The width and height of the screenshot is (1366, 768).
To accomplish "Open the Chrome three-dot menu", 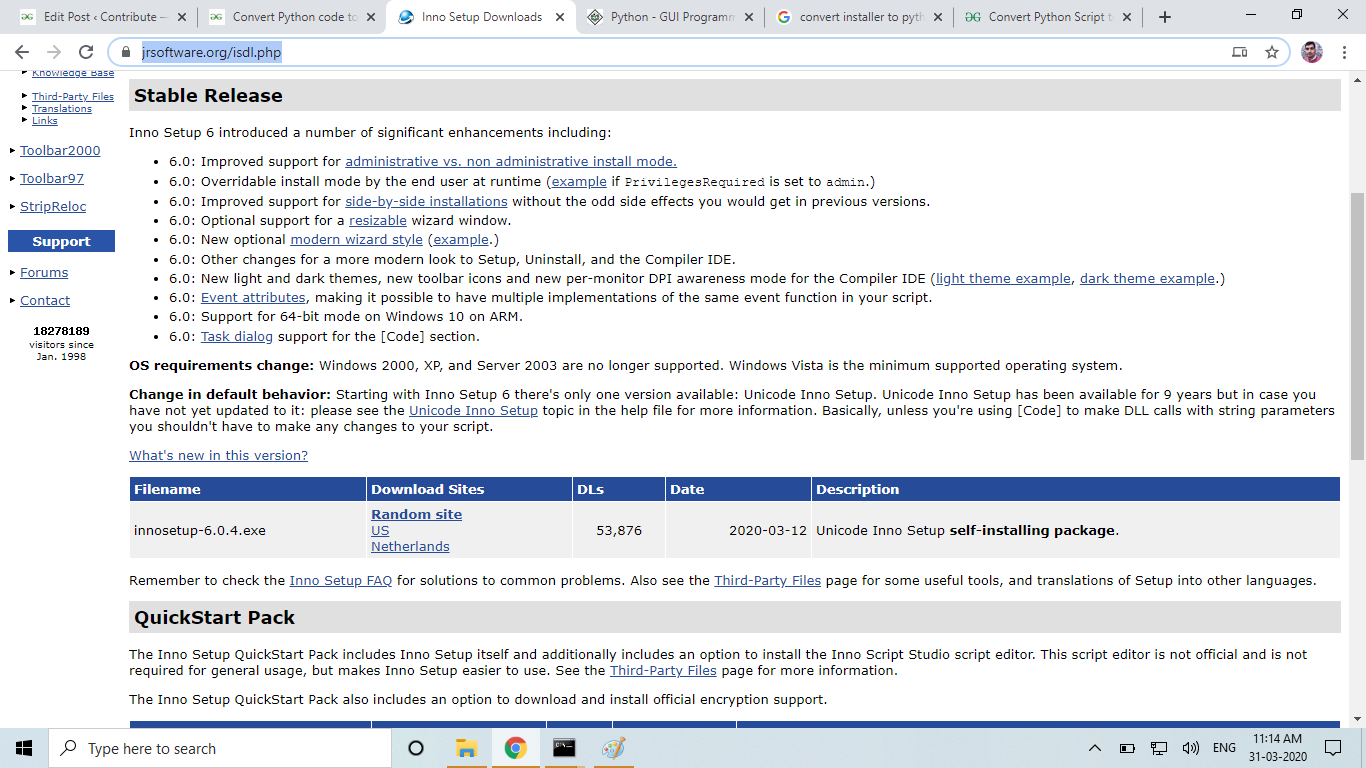I will coord(1345,52).
